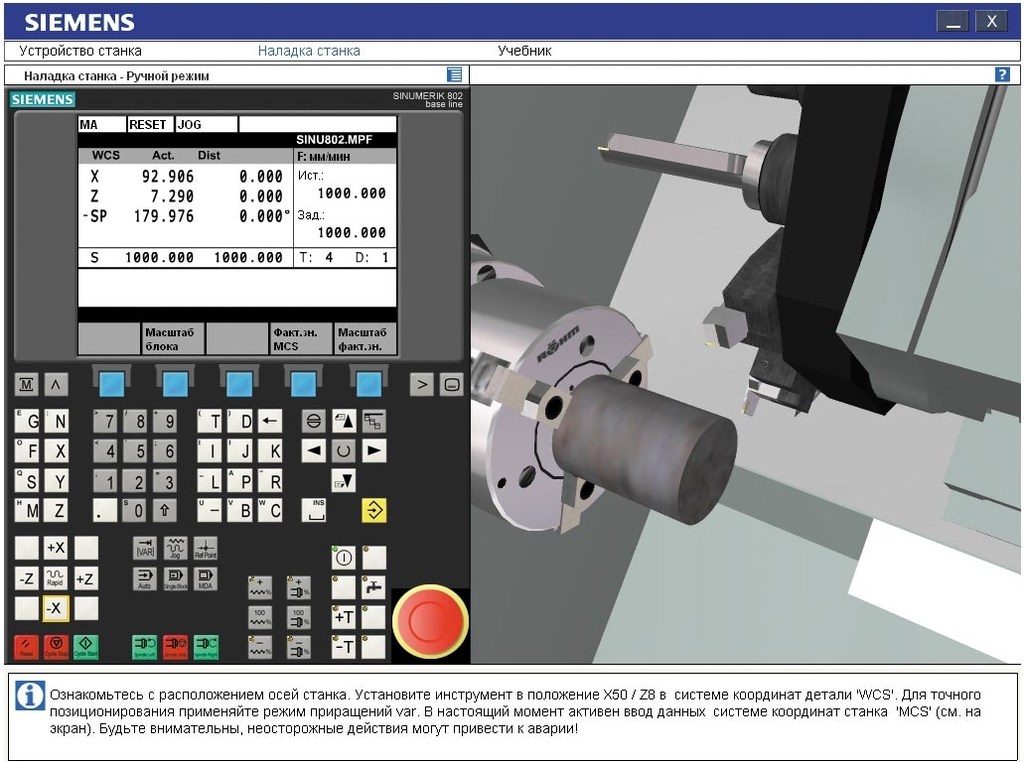The width and height of the screenshot is (1024, 762).
Task: Start spindle rotation with Spindle Left key
Action: tap(145, 646)
